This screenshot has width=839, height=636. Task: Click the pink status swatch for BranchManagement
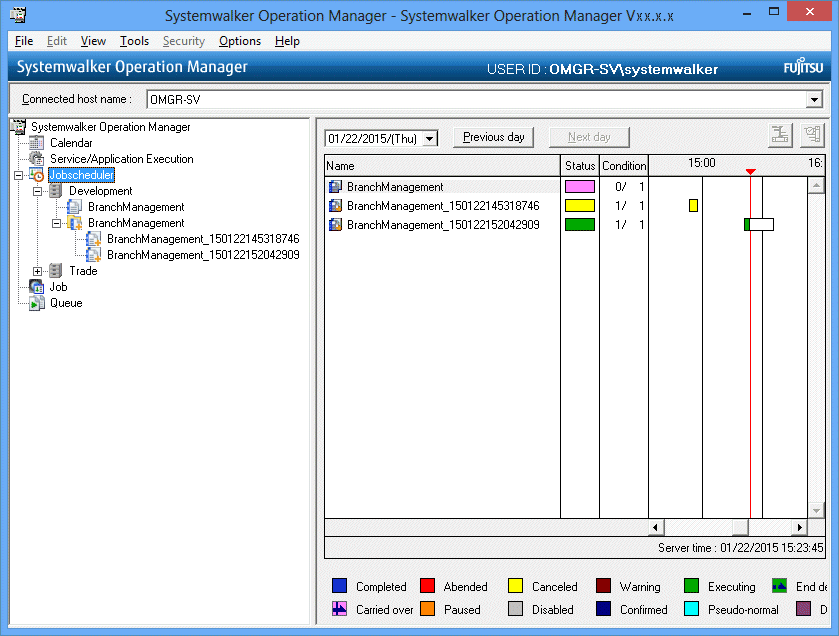tap(579, 187)
